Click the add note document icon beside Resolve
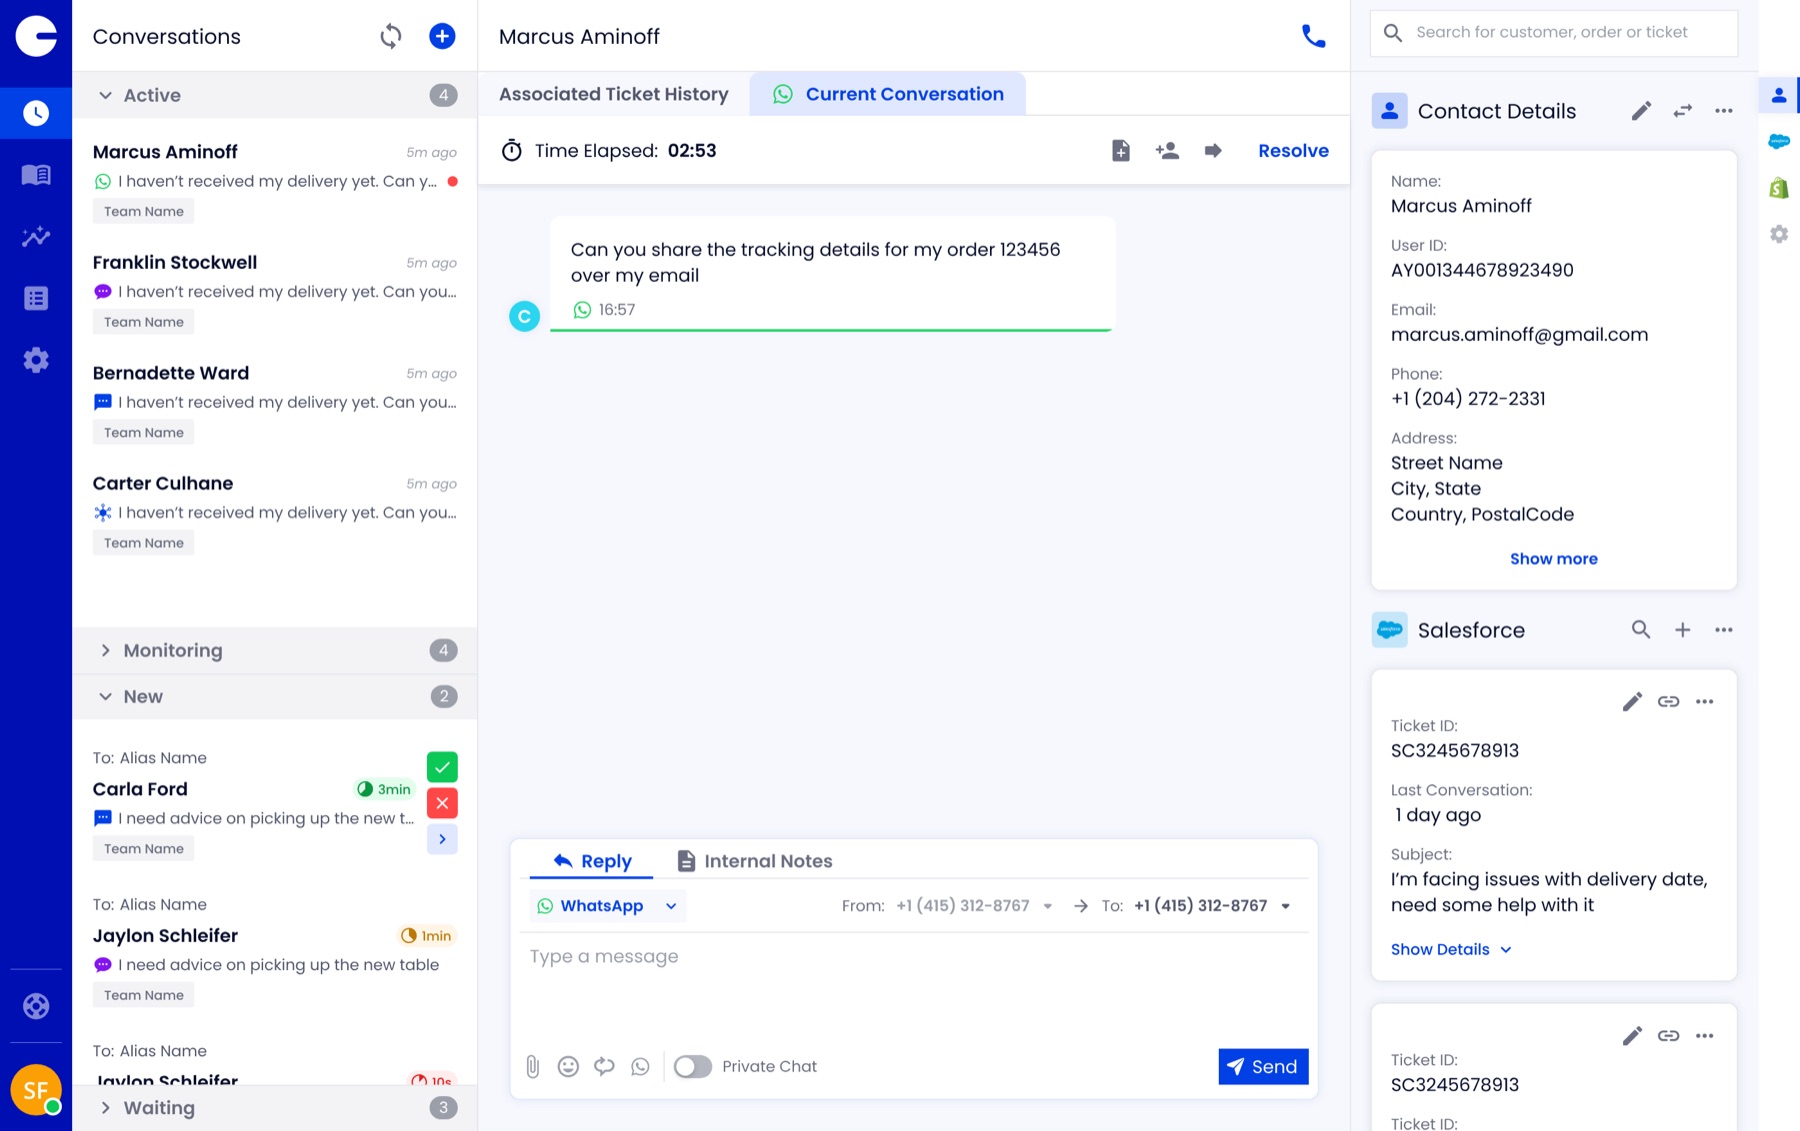Viewport: 1800px width, 1131px height. [x=1121, y=151]
